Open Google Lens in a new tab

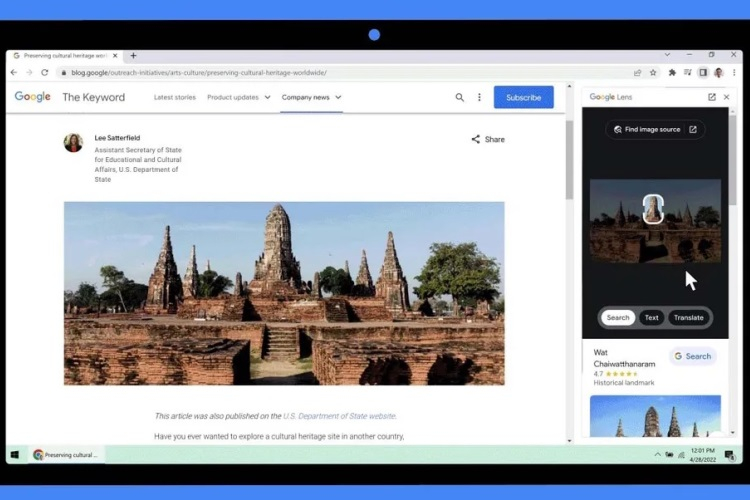click(x=712, y=97)
